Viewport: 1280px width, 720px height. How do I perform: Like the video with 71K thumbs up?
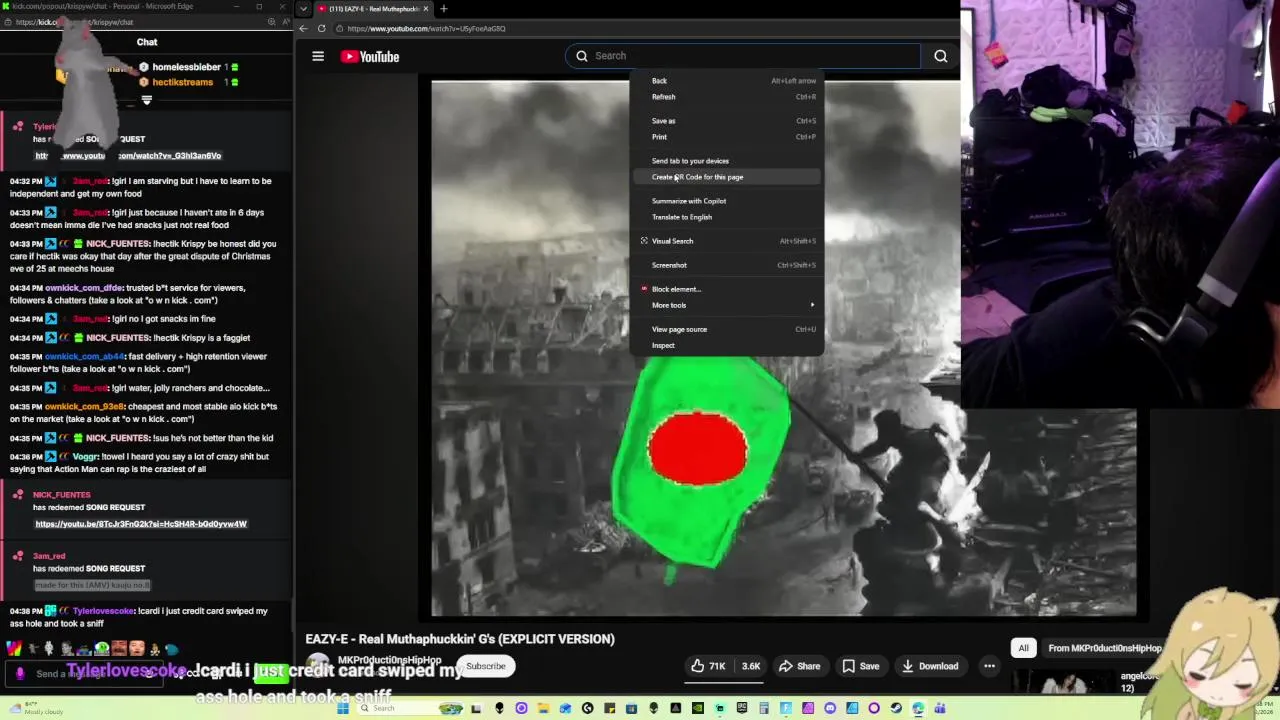pyautogui.click(x=708, y=666)
